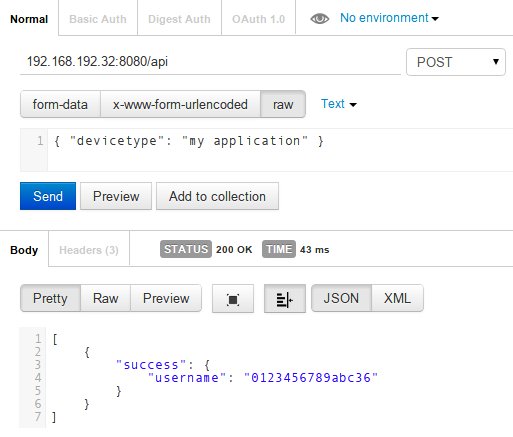Open the POST method dropdown
This screenshot has width=513, height=437.
[x=456, y=62]
